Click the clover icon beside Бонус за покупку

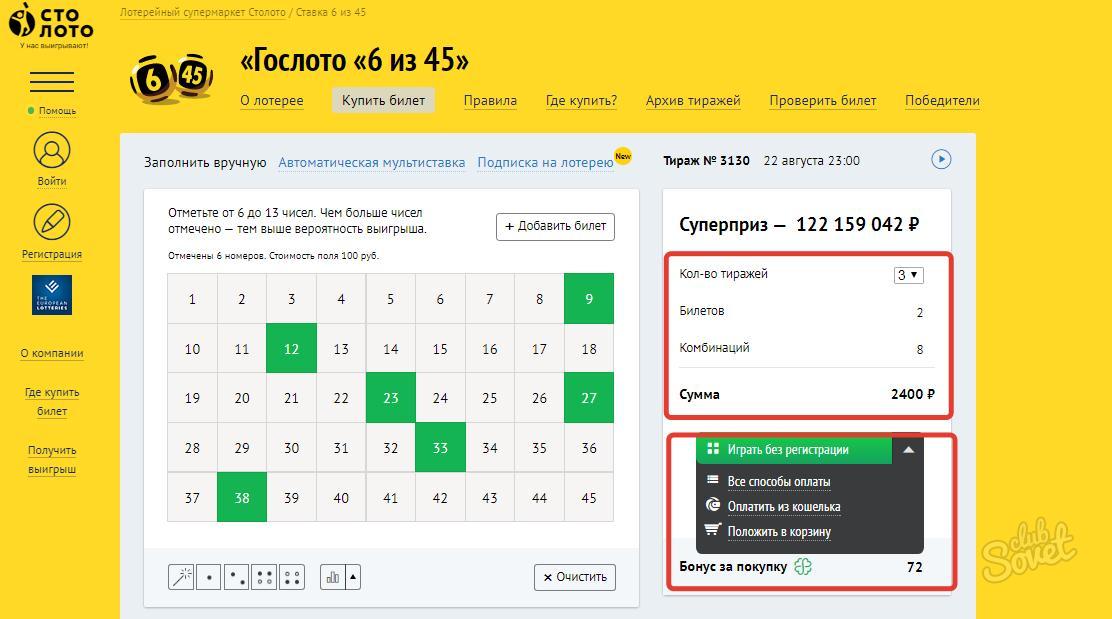click(803, 567)
